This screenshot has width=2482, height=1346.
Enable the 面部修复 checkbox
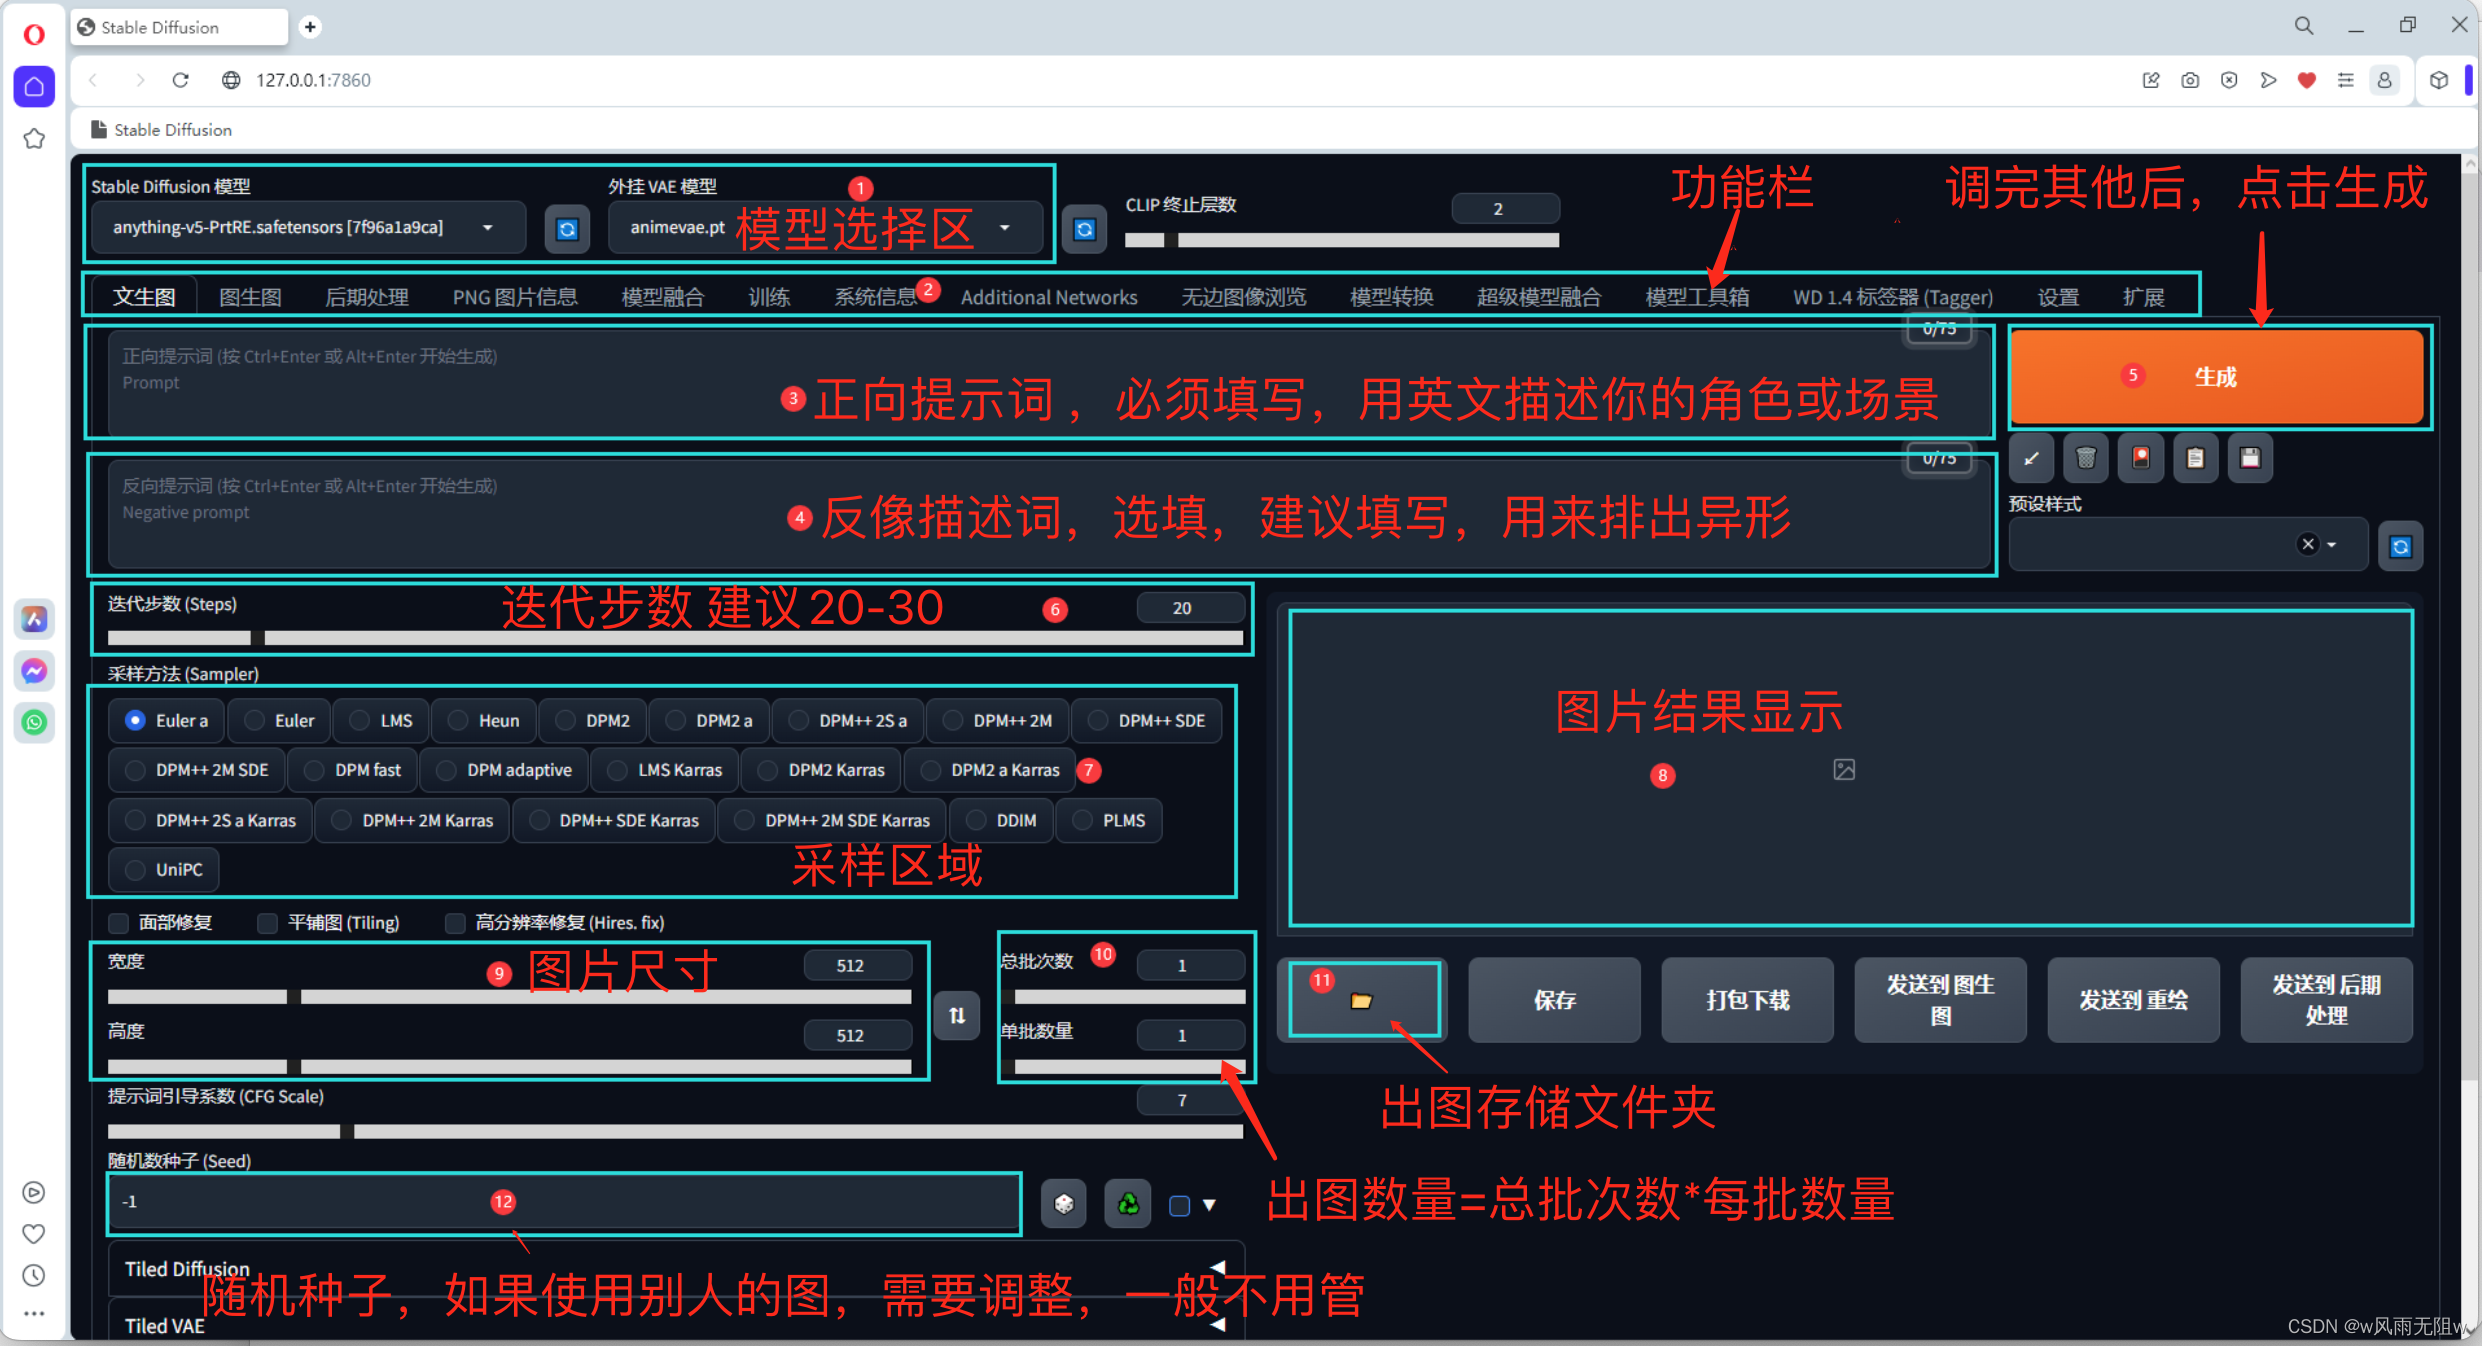point(118,922)
